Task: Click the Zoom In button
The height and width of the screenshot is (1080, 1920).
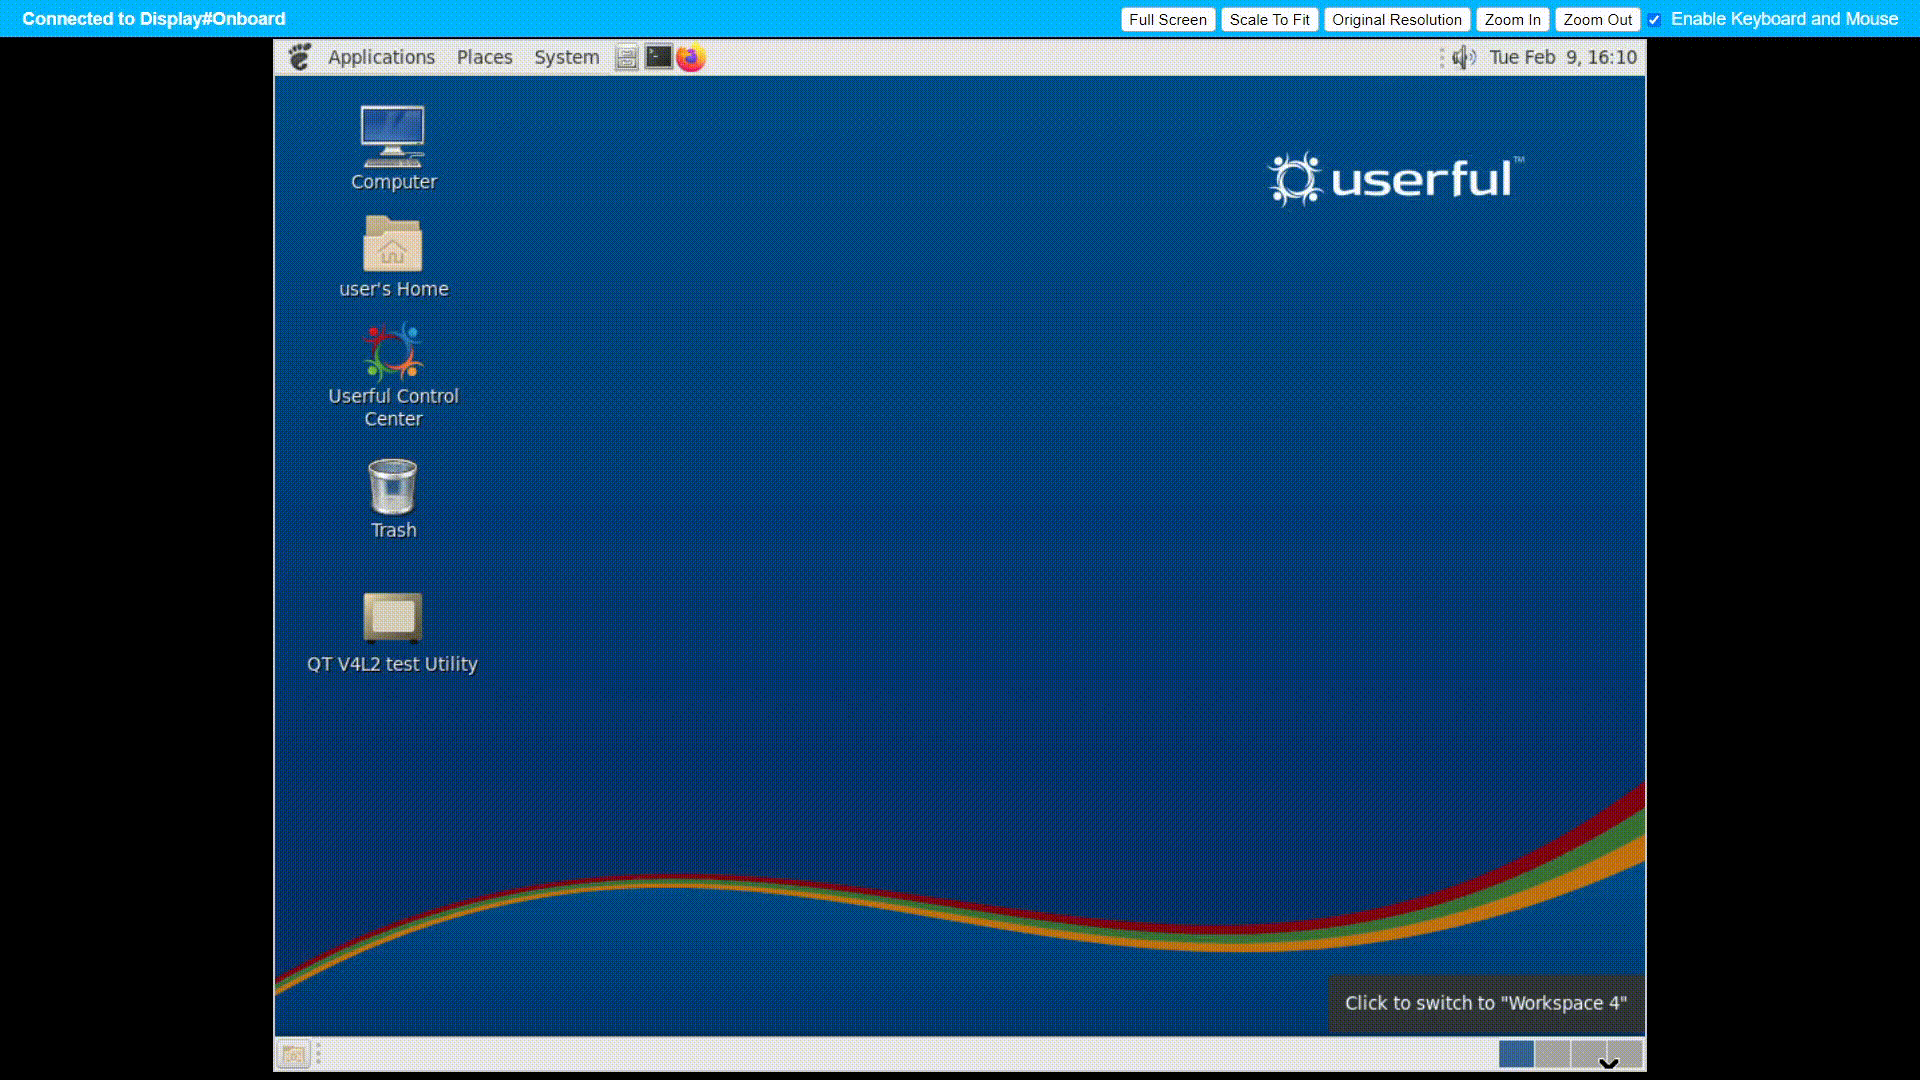Action: tap(1512, 20)
